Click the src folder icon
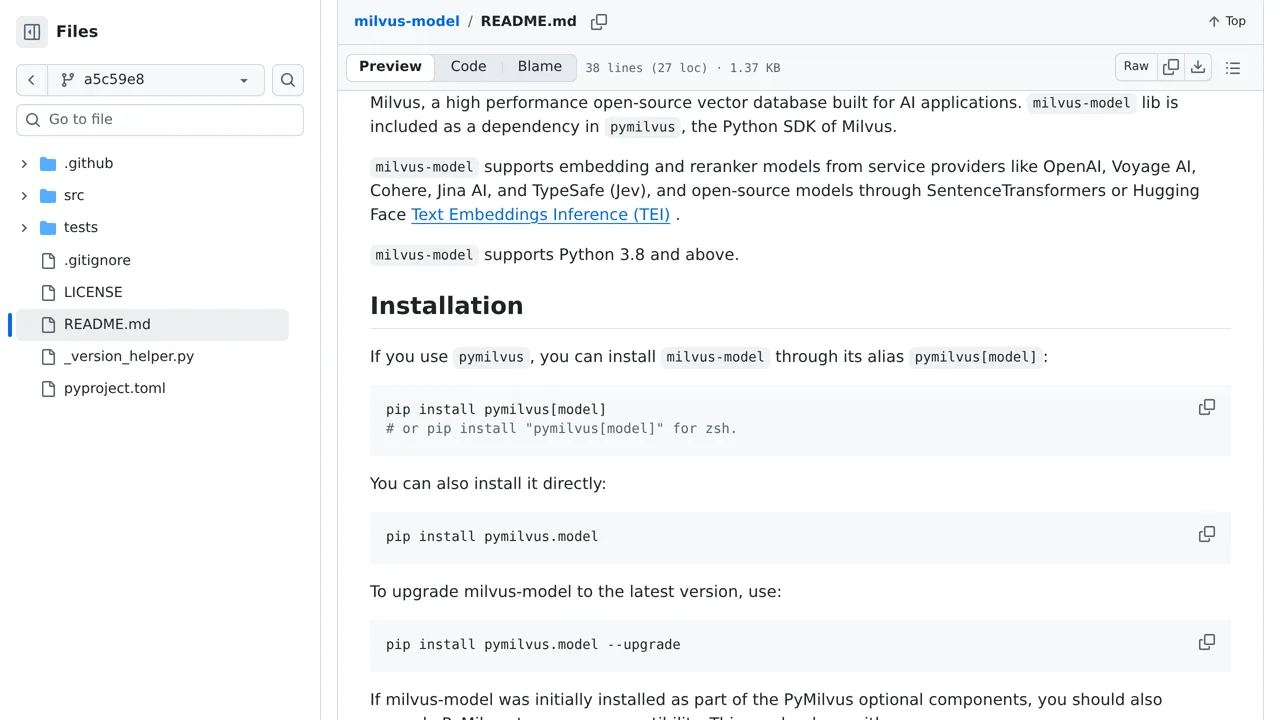The image size is (1280, 720). coord(48,195)
